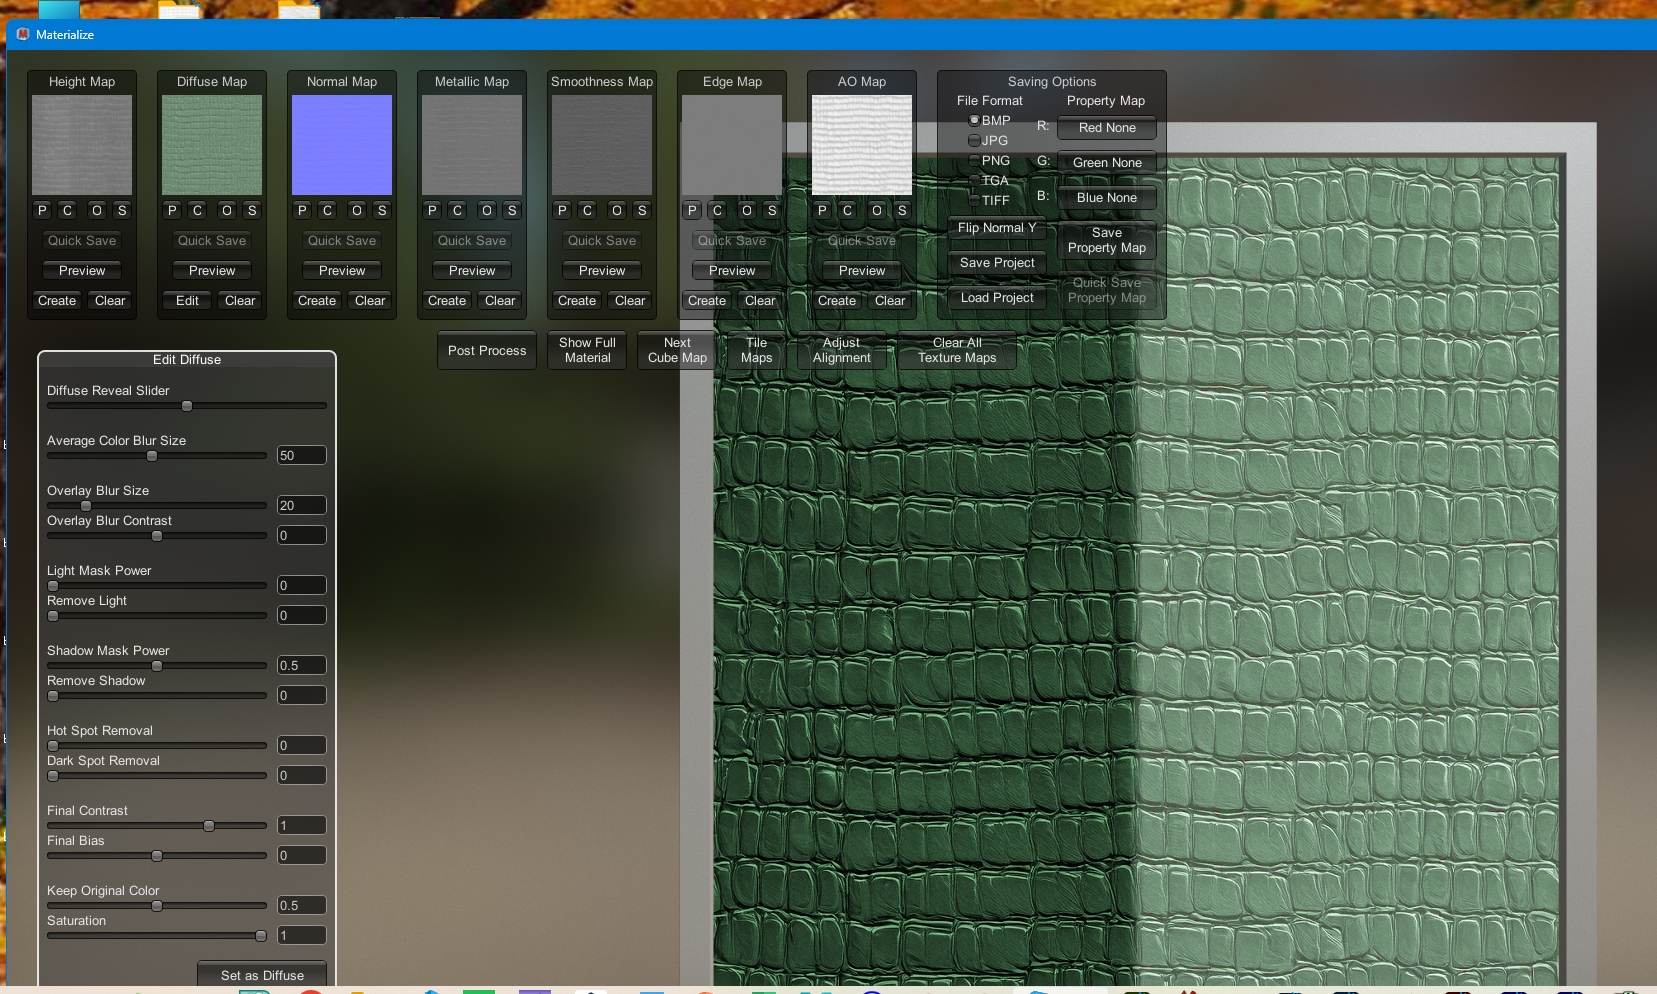This screenshot has width=1657, height=994.
Task: Click the P button under Smoothness Map
Action: tap(562, 210)
